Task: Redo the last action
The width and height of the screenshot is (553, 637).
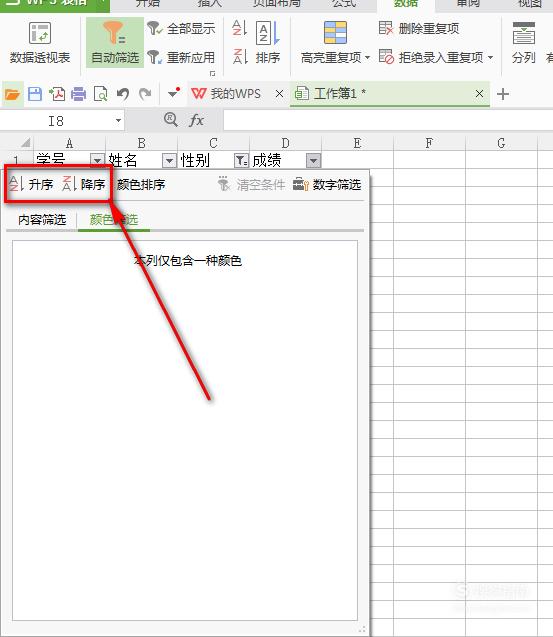Action: tap(145, 94)
